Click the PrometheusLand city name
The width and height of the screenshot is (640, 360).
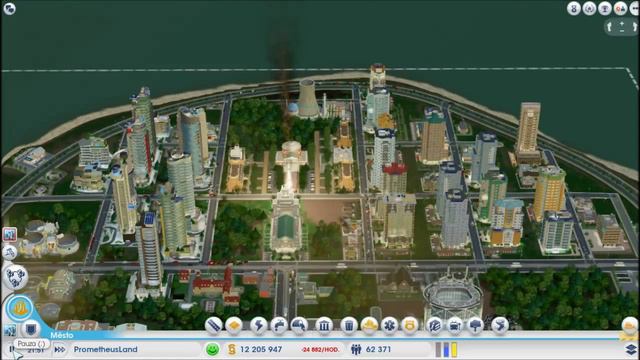pos(105,349)
